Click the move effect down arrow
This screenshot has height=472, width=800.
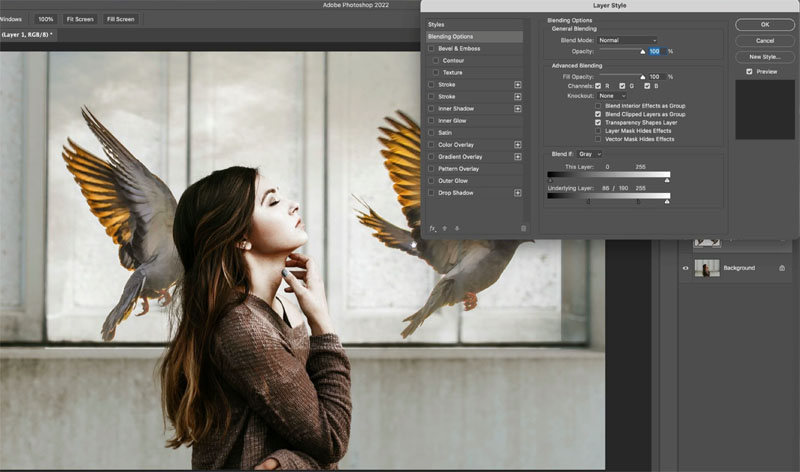pos(456,228)
